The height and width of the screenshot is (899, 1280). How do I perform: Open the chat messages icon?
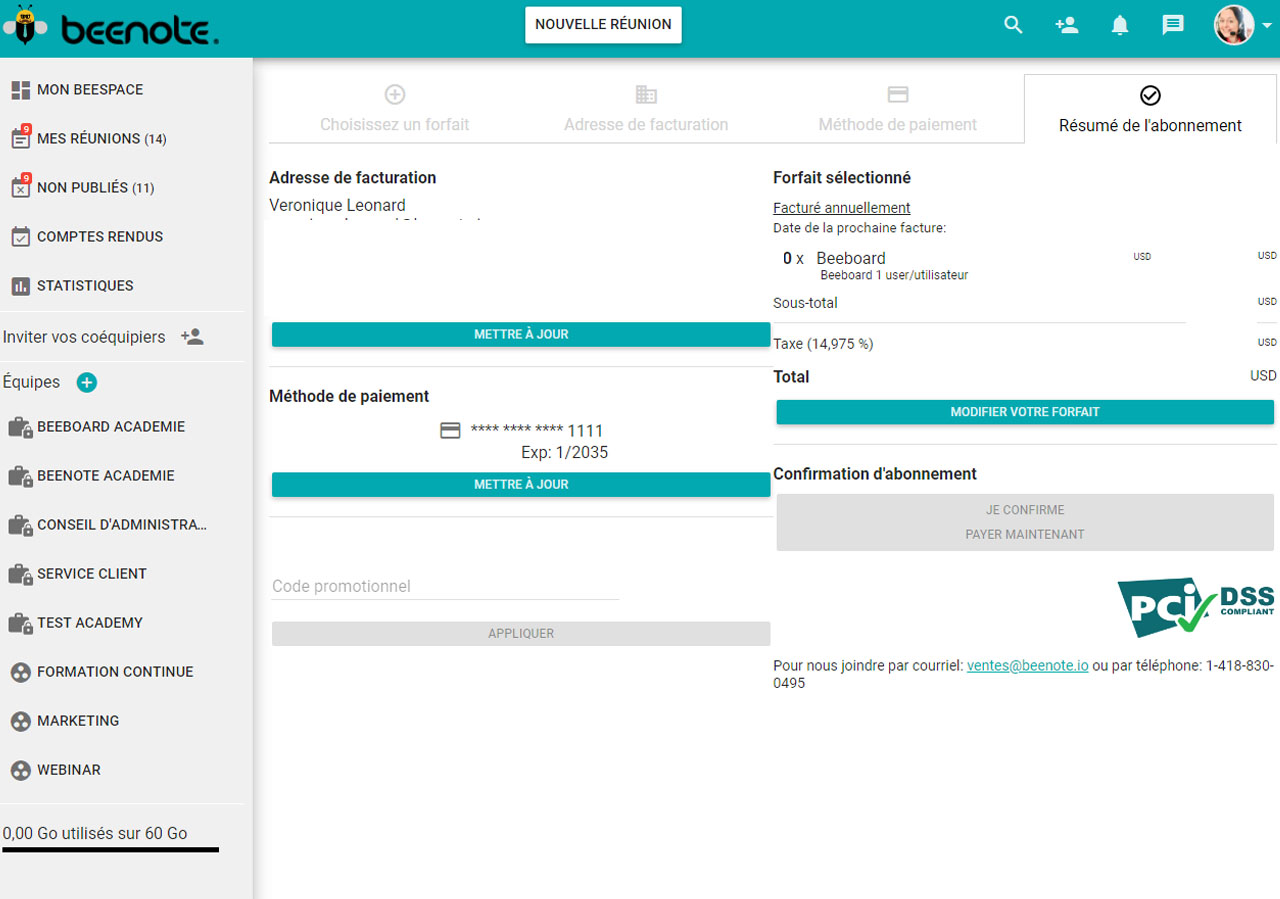(x=1173, y=25)
